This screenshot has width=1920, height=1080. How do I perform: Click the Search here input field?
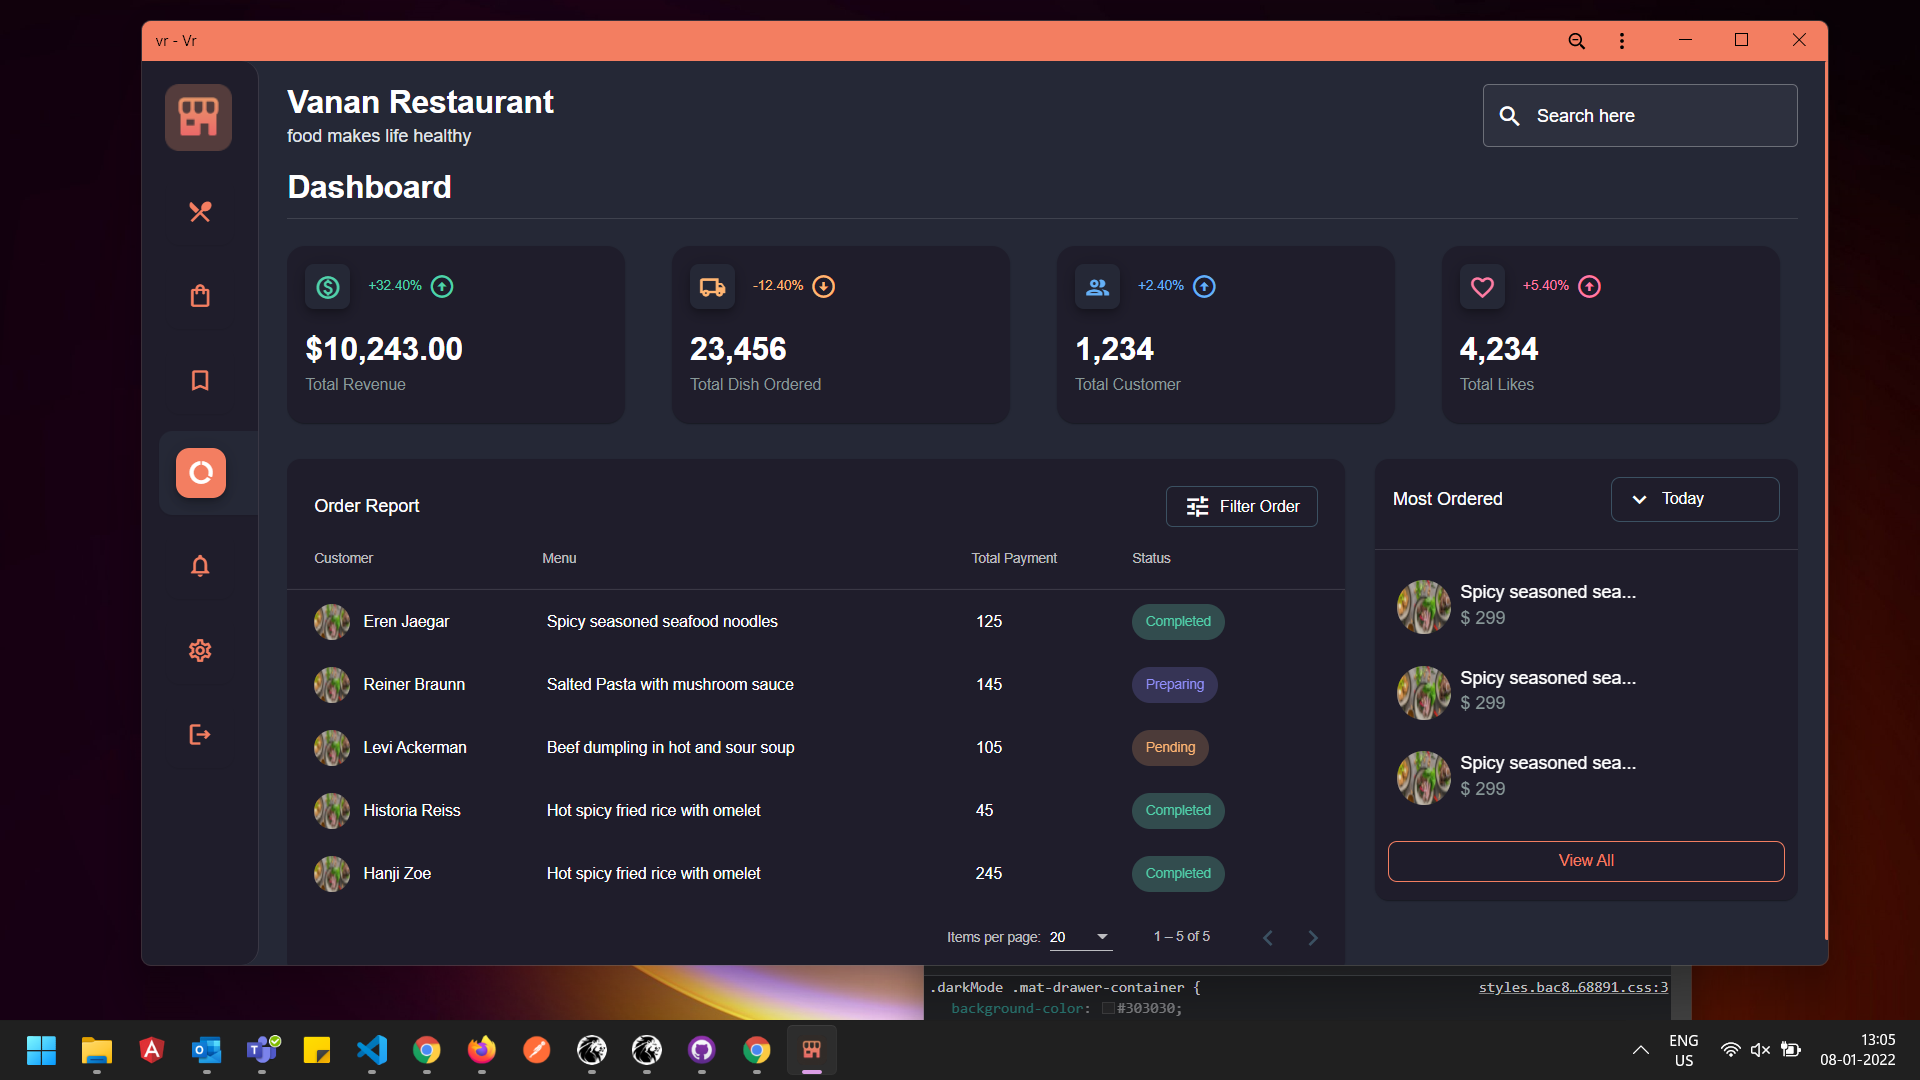point(1640,116)
